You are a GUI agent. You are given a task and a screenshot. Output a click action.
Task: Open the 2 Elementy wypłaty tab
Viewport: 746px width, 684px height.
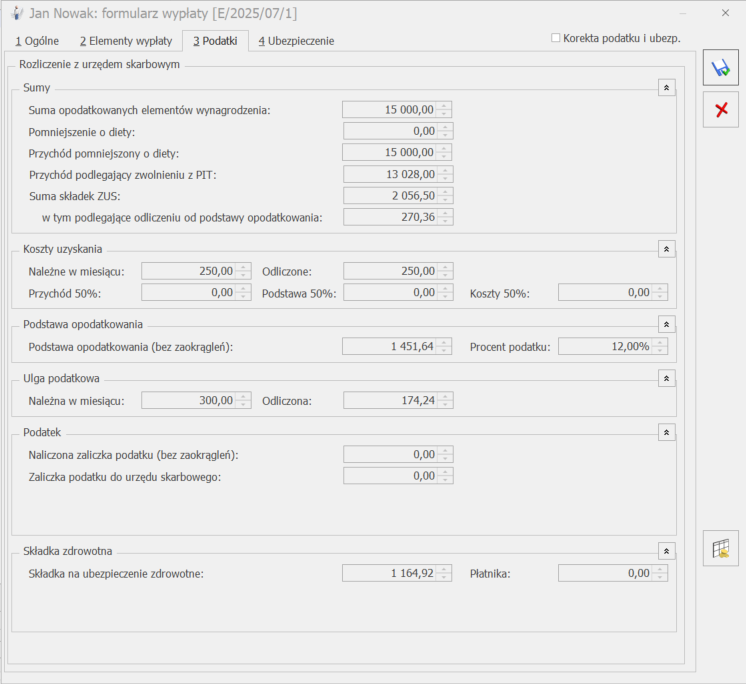coord(126,41)
